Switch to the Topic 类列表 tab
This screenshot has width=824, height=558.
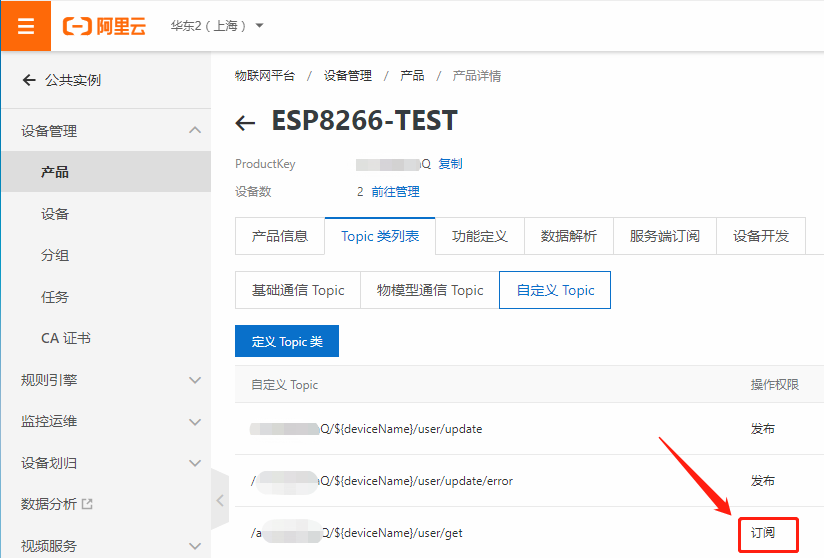pos(380,236)
